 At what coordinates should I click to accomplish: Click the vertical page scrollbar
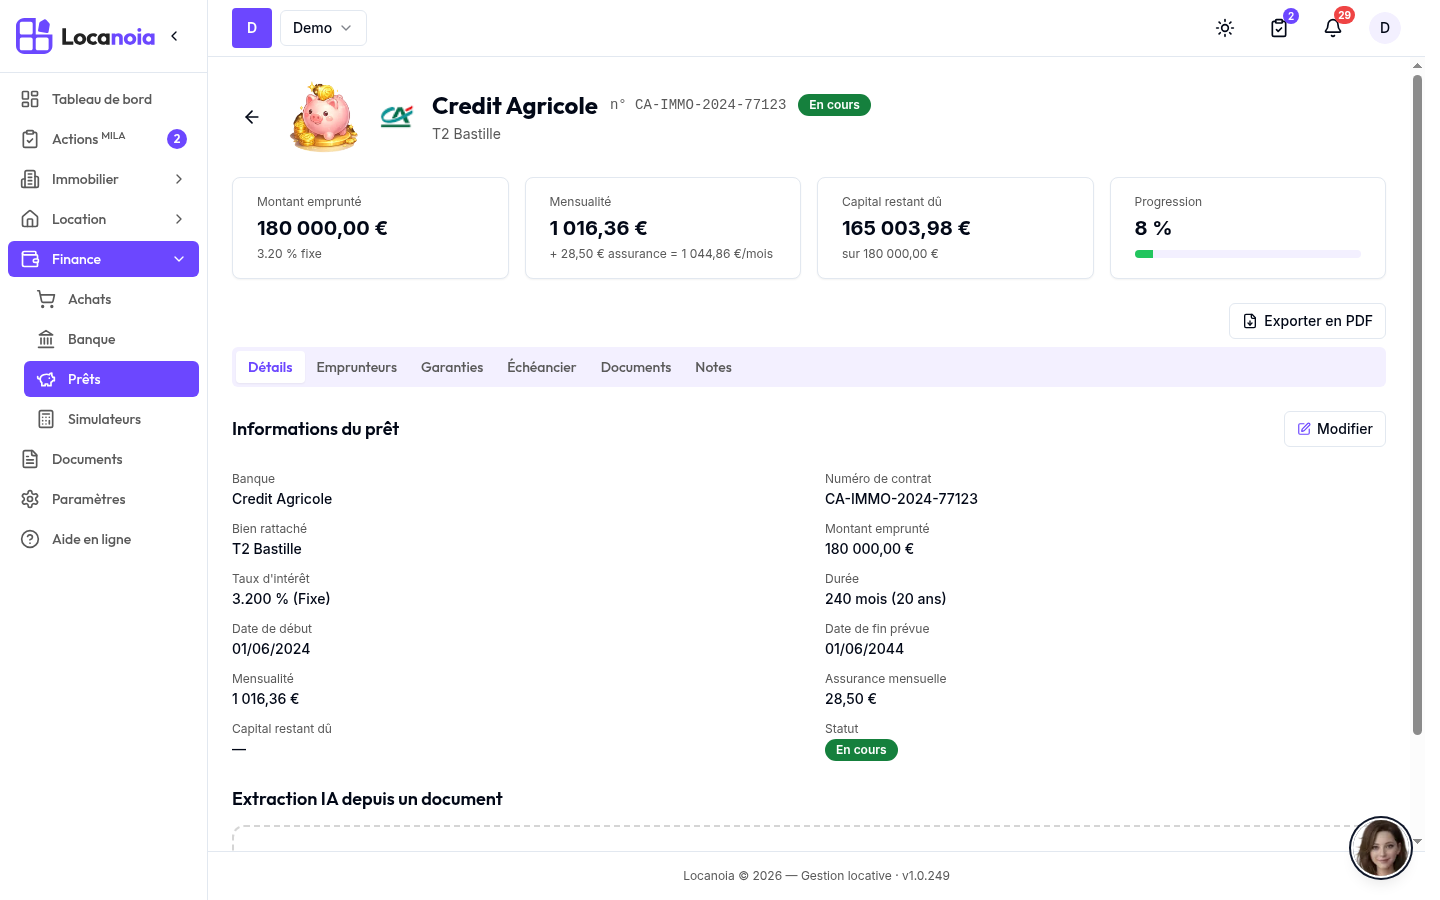click(x=1417, y=405)
